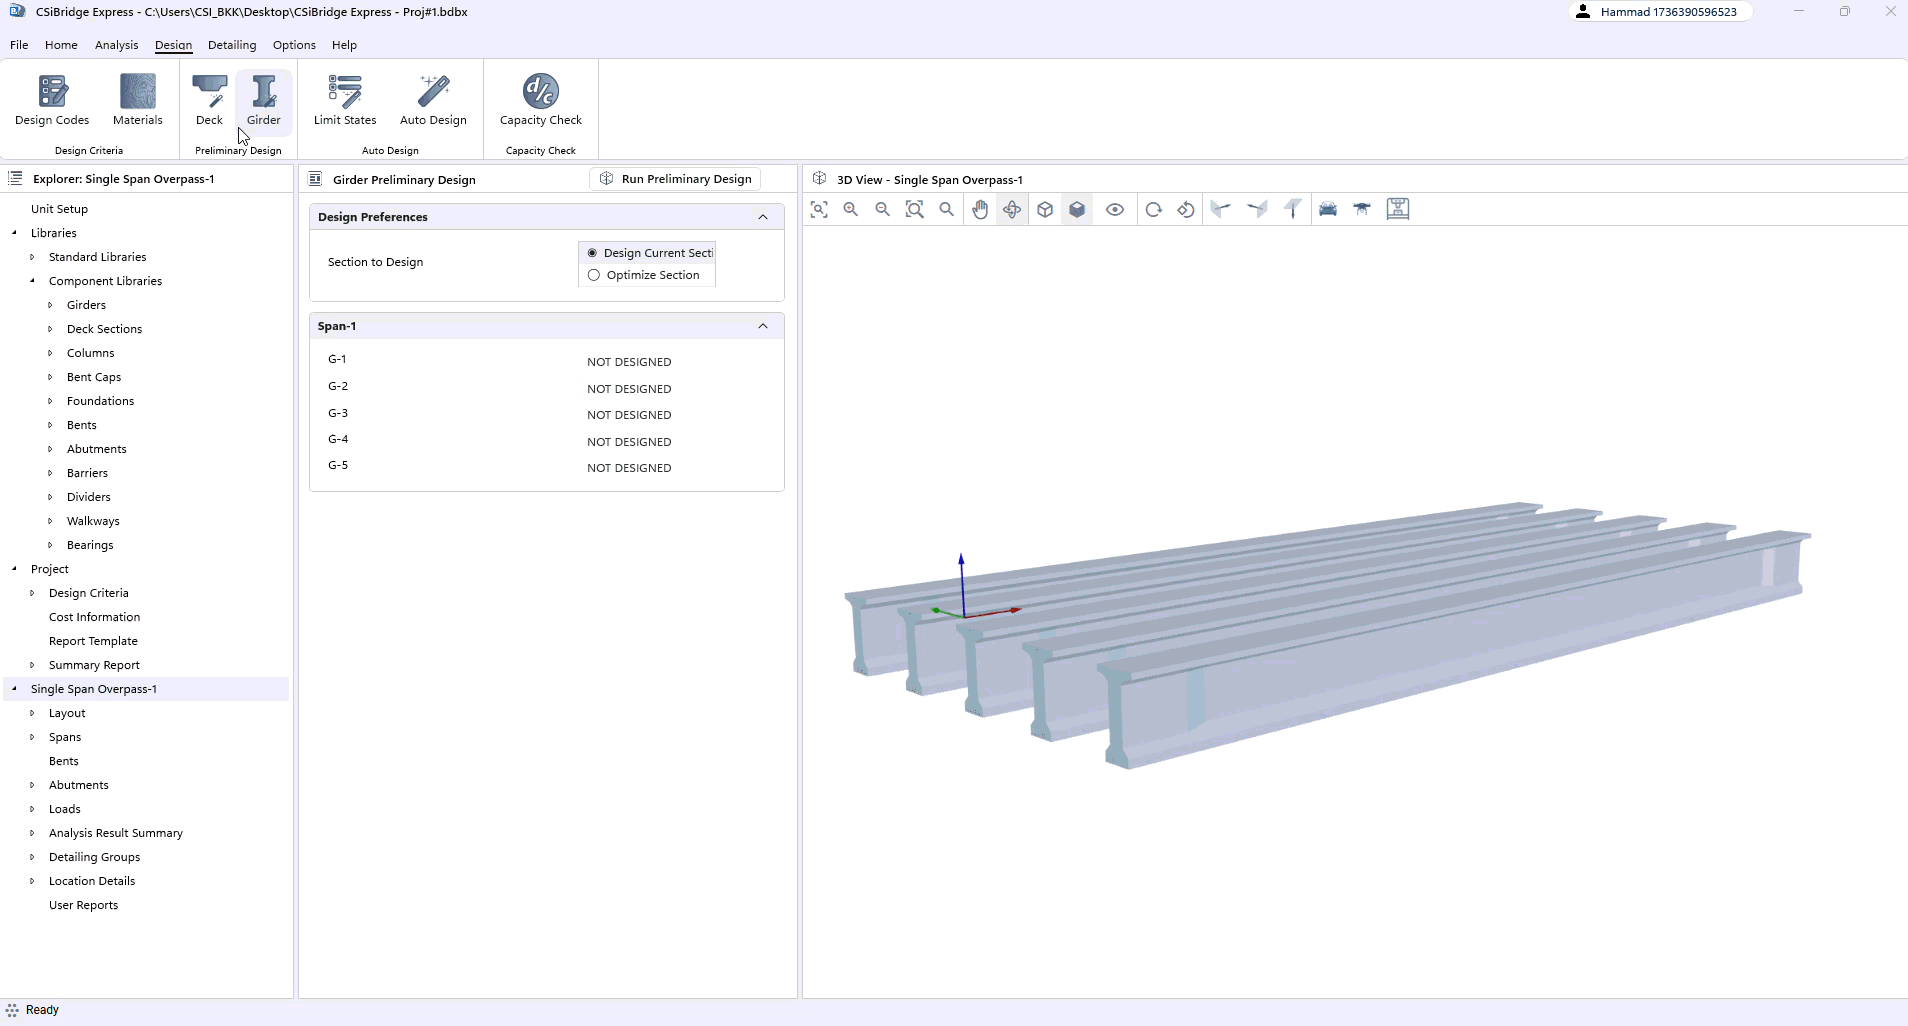The width and height of the screenshot is (1908, 1026).
Task: Expand the Girders tree node
Action: 50,305
